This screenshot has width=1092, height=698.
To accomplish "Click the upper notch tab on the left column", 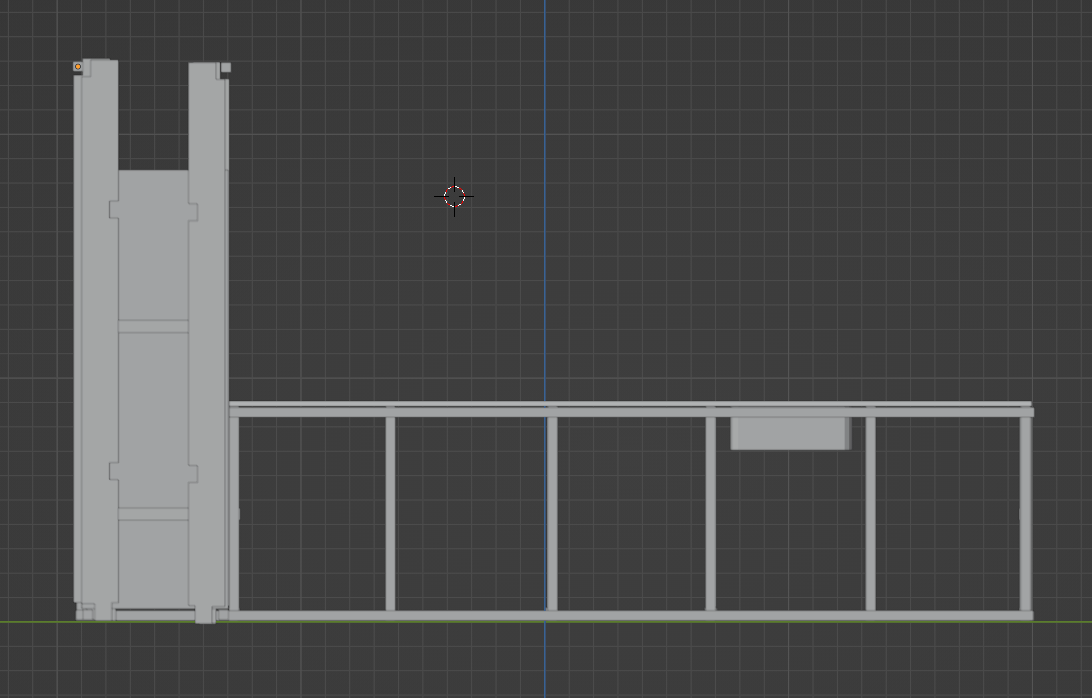I will point(114,210).
